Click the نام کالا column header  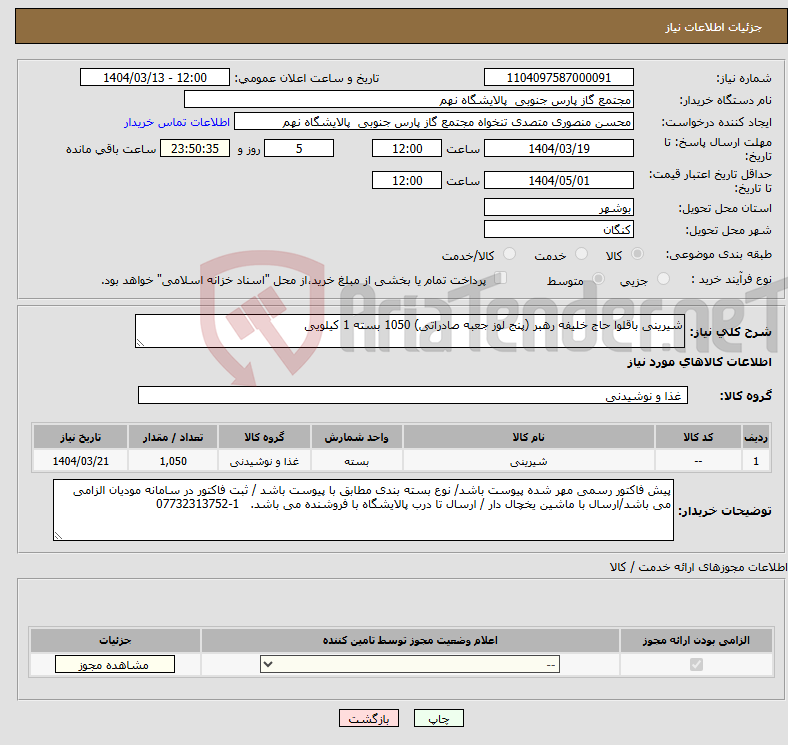529,437
